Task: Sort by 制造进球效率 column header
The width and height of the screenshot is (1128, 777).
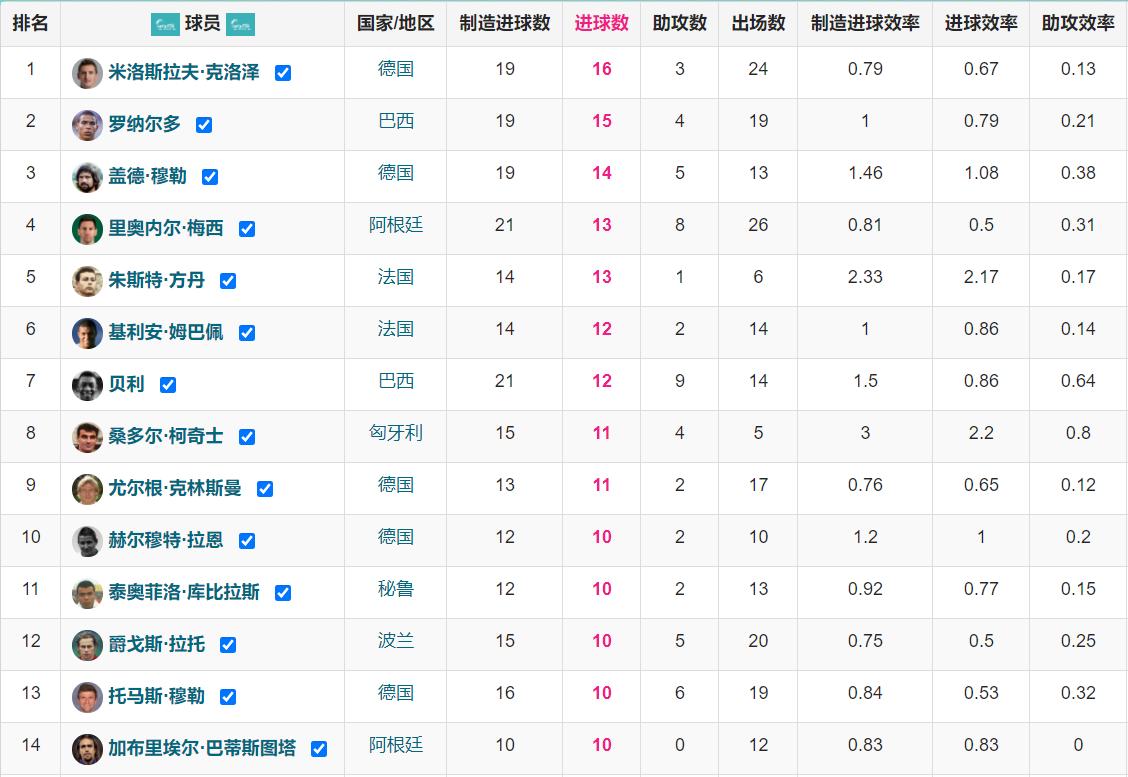Action: click(x=865, y=23)
